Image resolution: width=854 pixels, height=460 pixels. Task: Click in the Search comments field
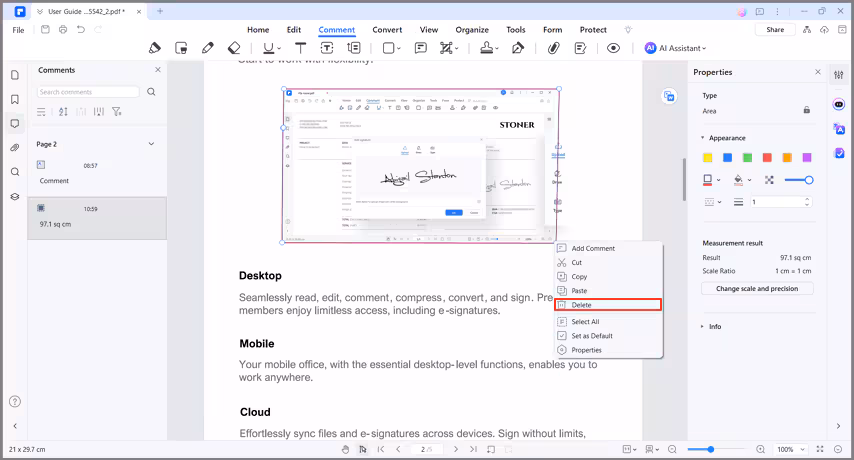90,92
